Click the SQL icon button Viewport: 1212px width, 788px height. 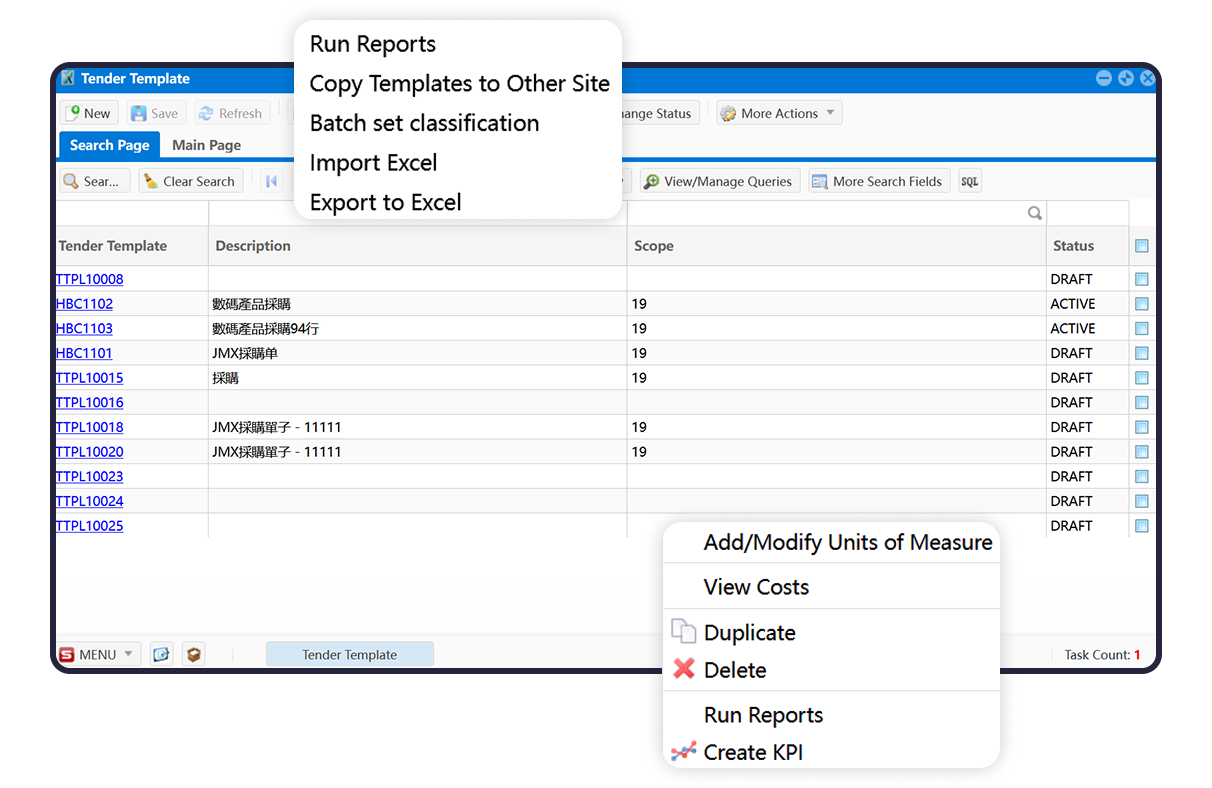pyautogui.click(x=969, y=181)
